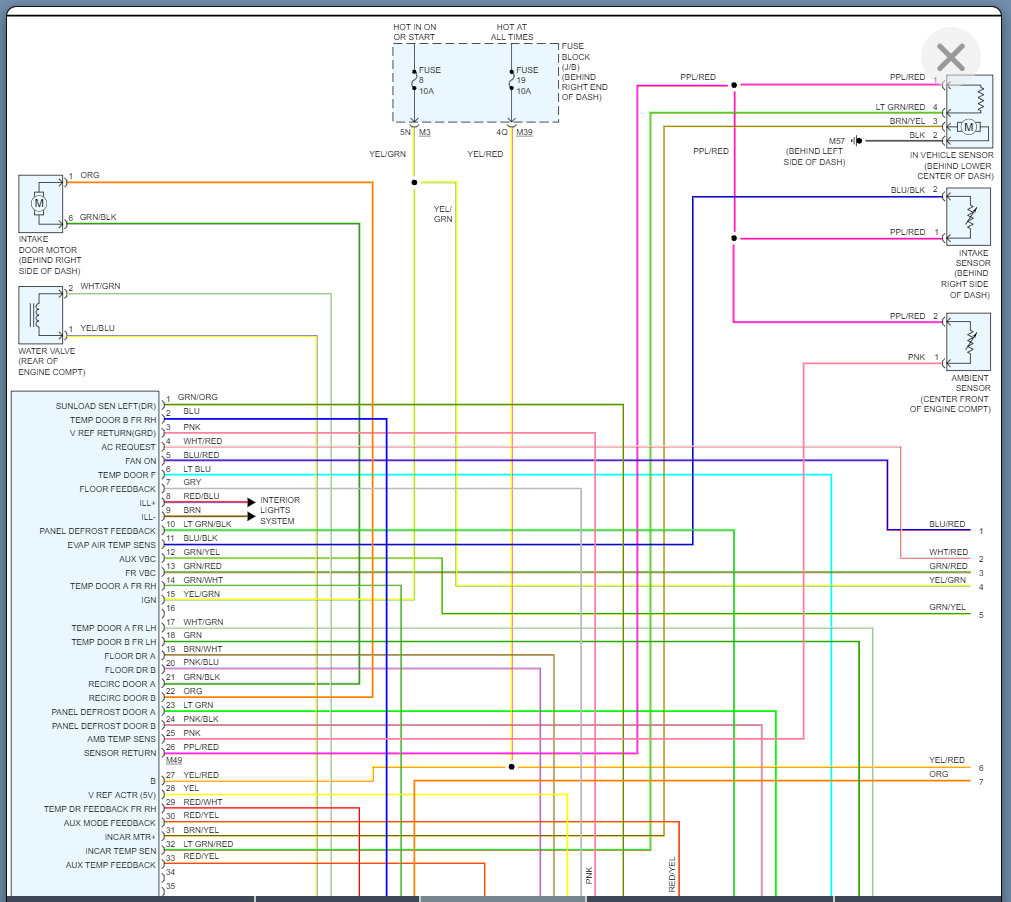
Task: Select the EVAP AIR TEMP SENS pin label
Action: pyautogui.click(x=112, y=545)
